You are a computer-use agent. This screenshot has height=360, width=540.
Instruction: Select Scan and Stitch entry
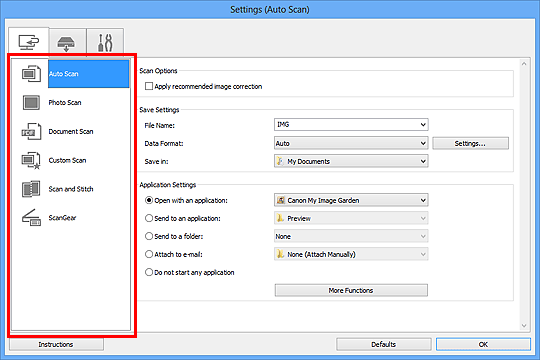(x=71, y=189)
